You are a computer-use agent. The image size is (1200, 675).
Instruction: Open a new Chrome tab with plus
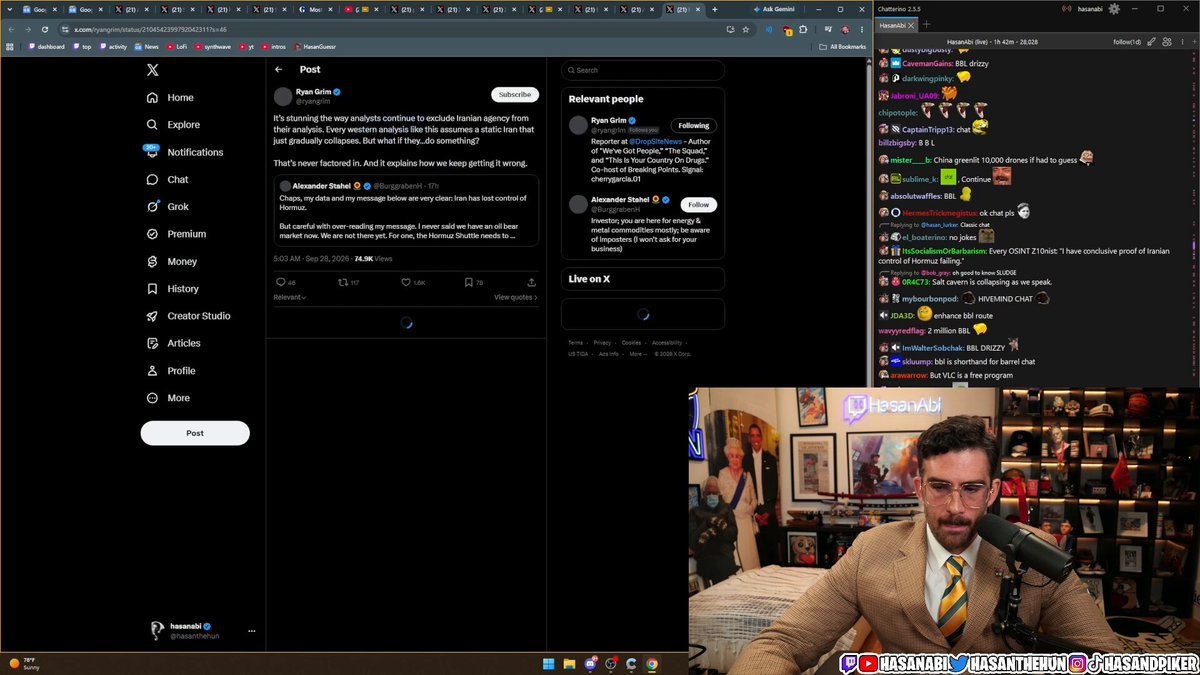click(x=714, y=9)
